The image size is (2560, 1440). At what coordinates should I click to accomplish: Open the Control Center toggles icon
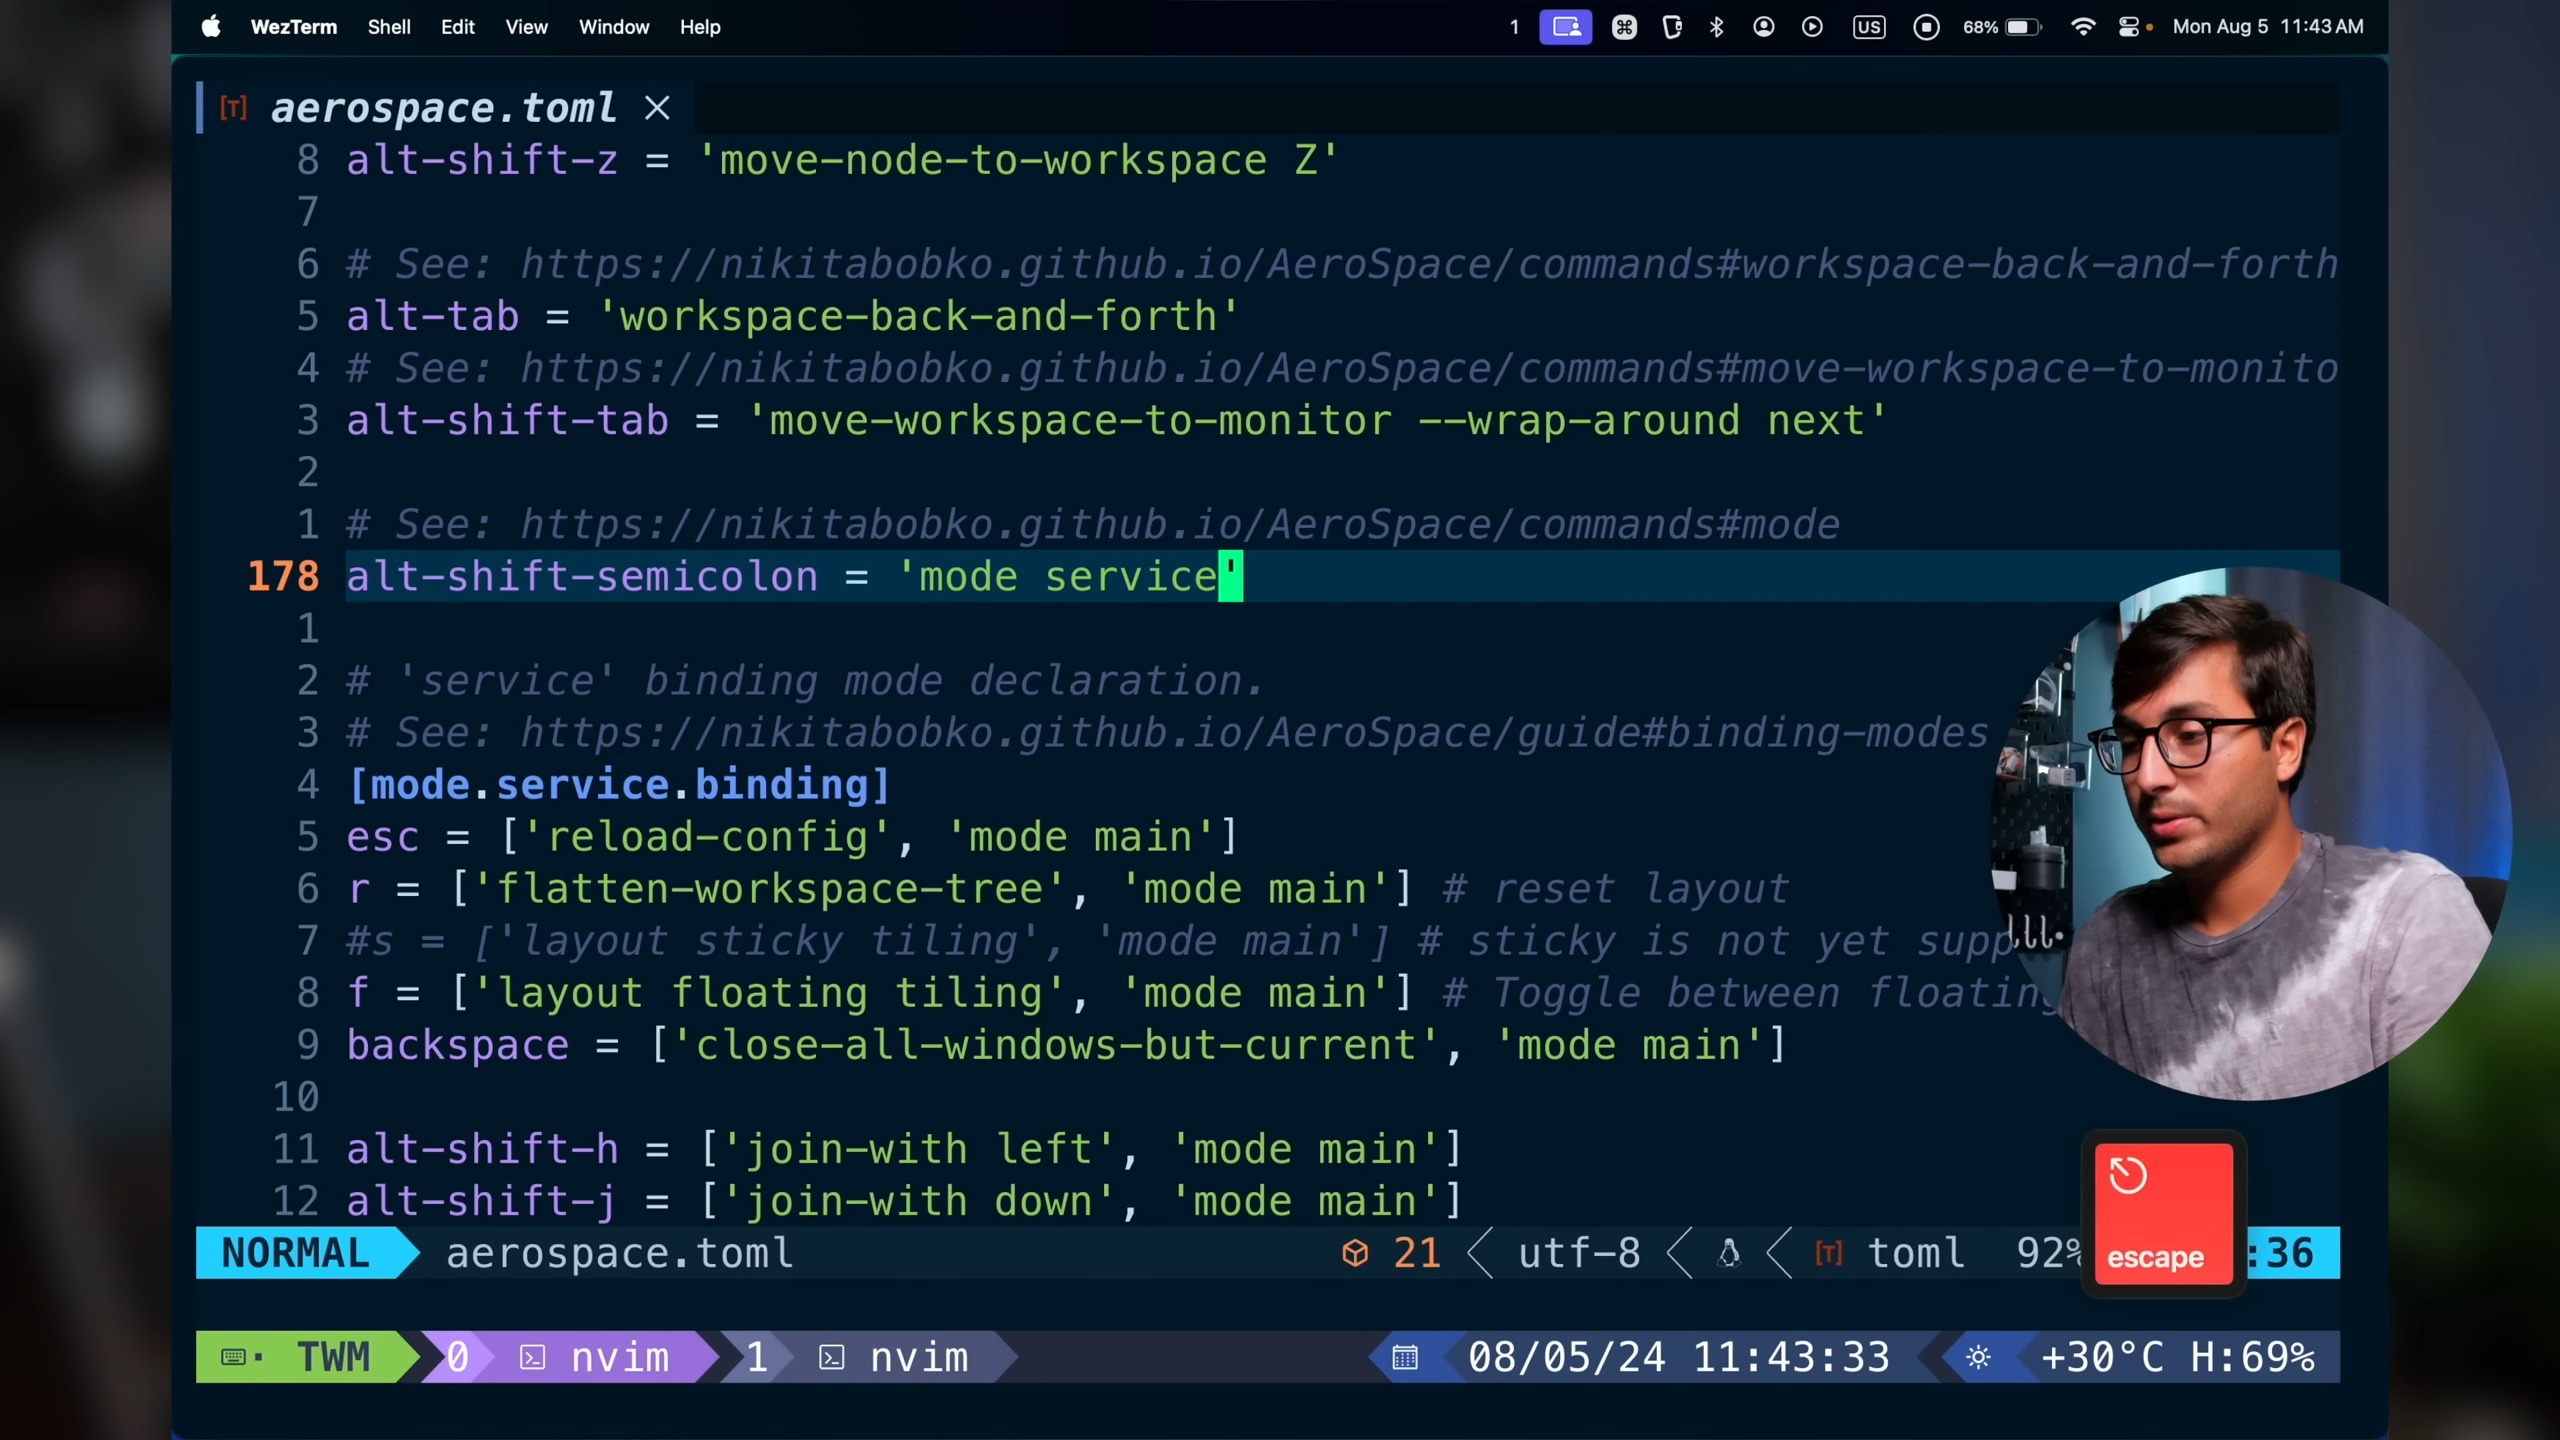(x=2129, y=27)
